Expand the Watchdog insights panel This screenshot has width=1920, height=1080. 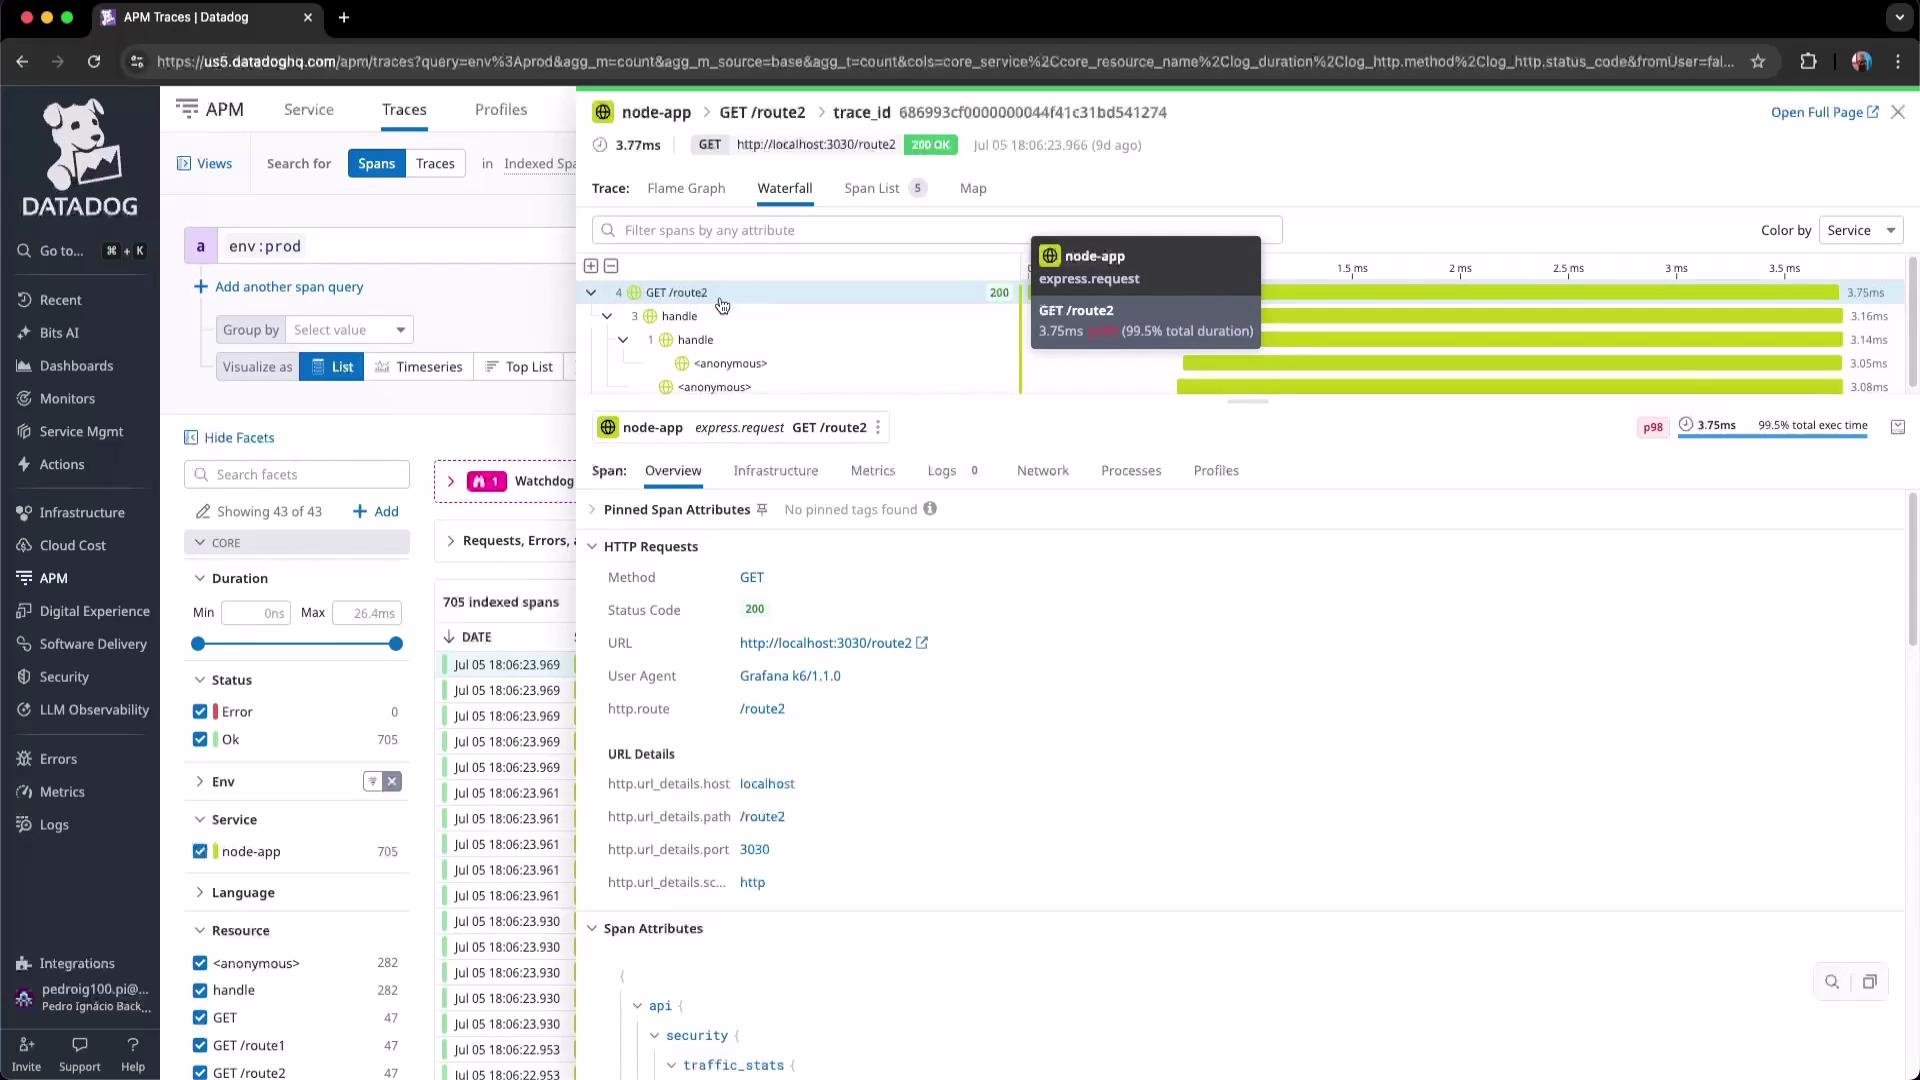coord(451,482)
